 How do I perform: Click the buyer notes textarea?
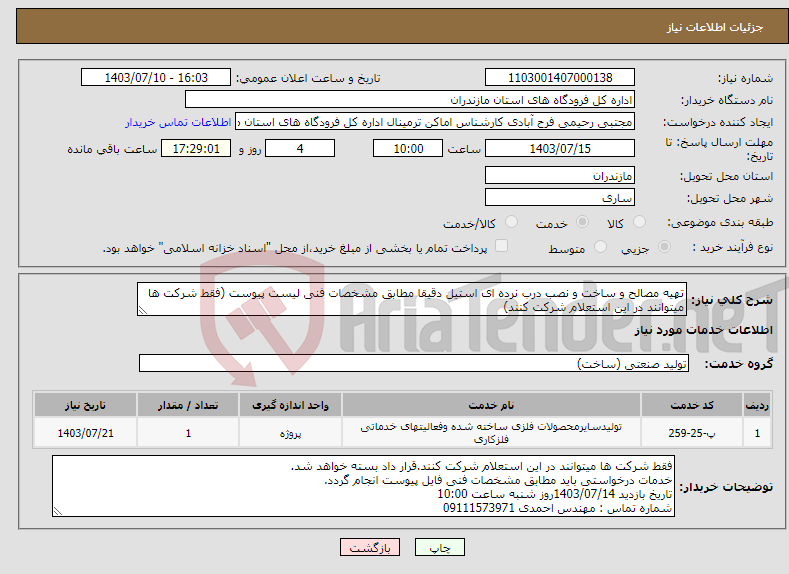[x=363, y=486]
